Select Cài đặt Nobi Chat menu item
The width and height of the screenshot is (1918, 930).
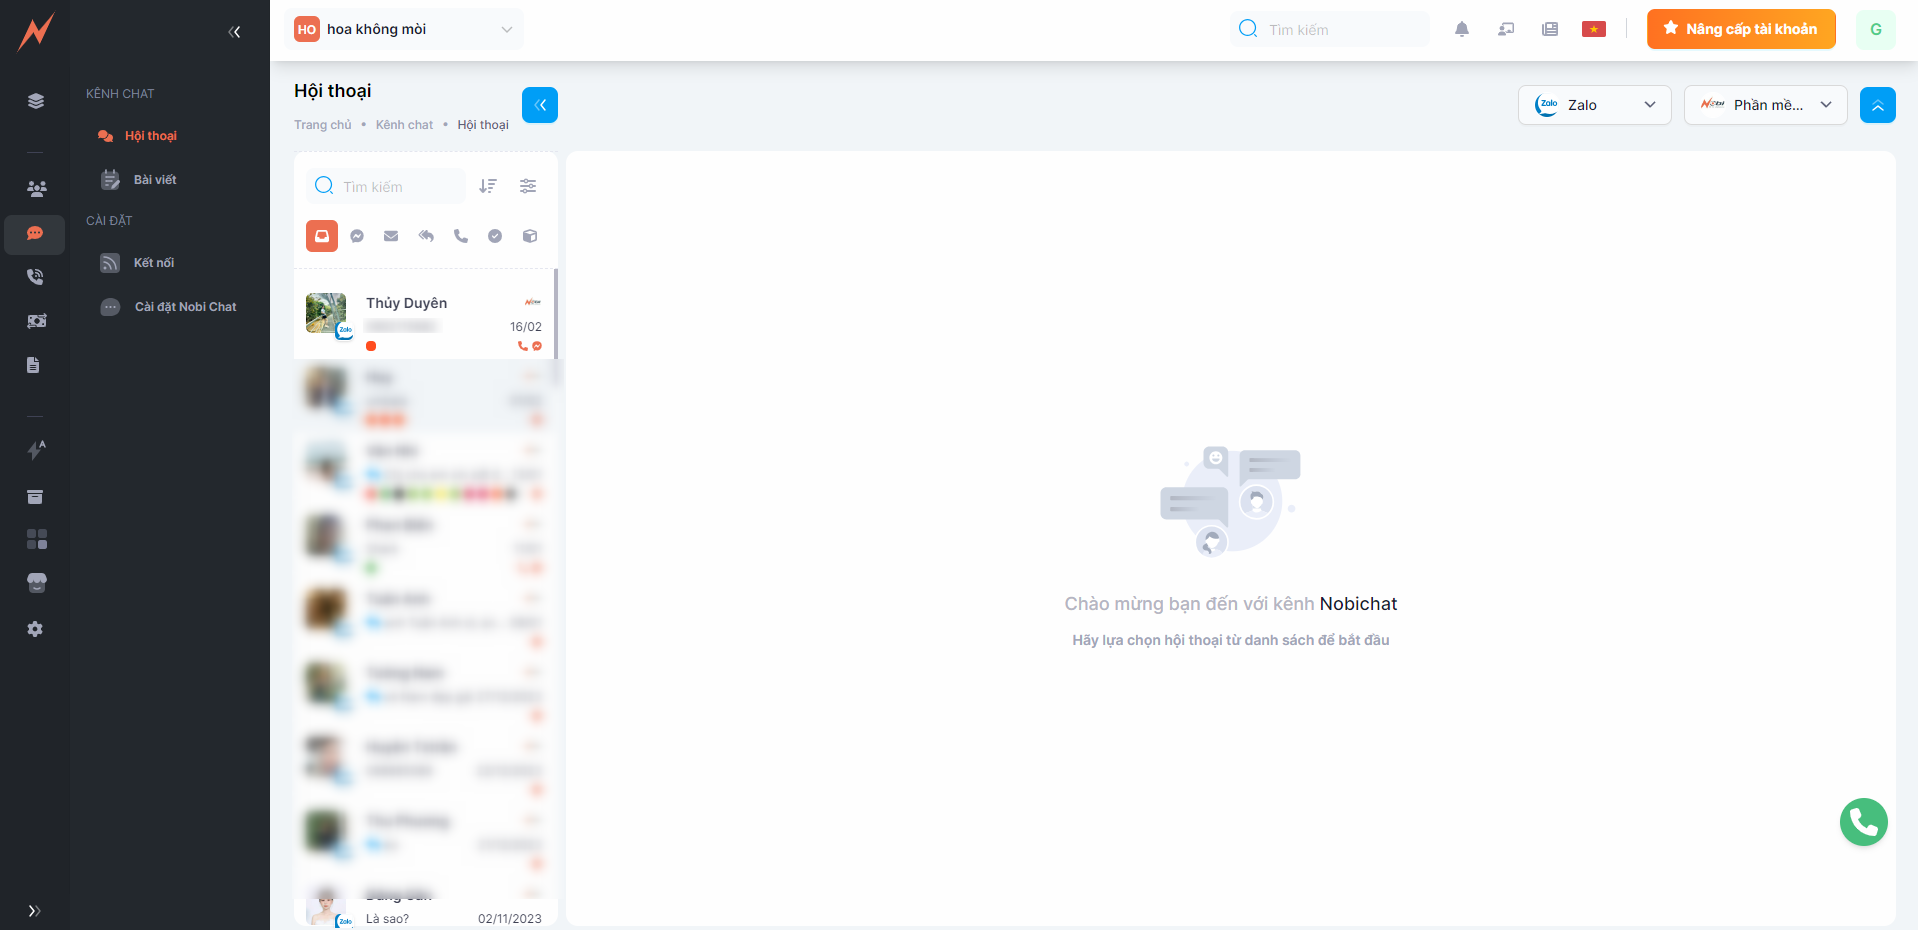(x=185, y=307)
